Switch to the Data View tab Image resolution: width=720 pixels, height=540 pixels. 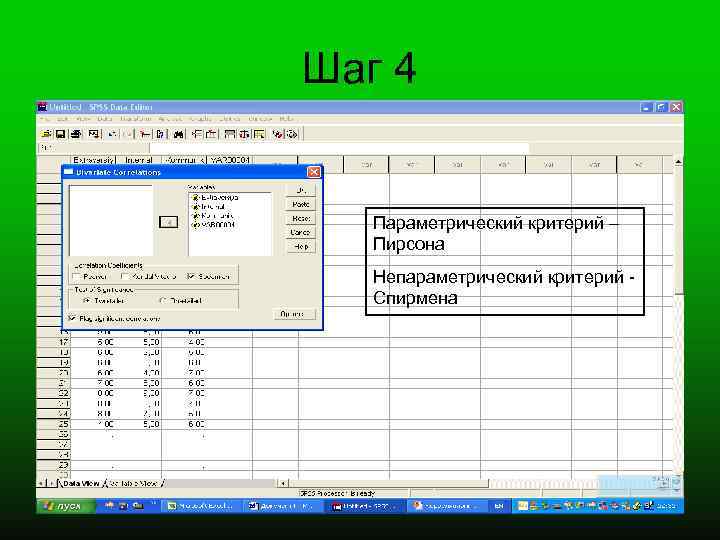(x=81, y=484)
